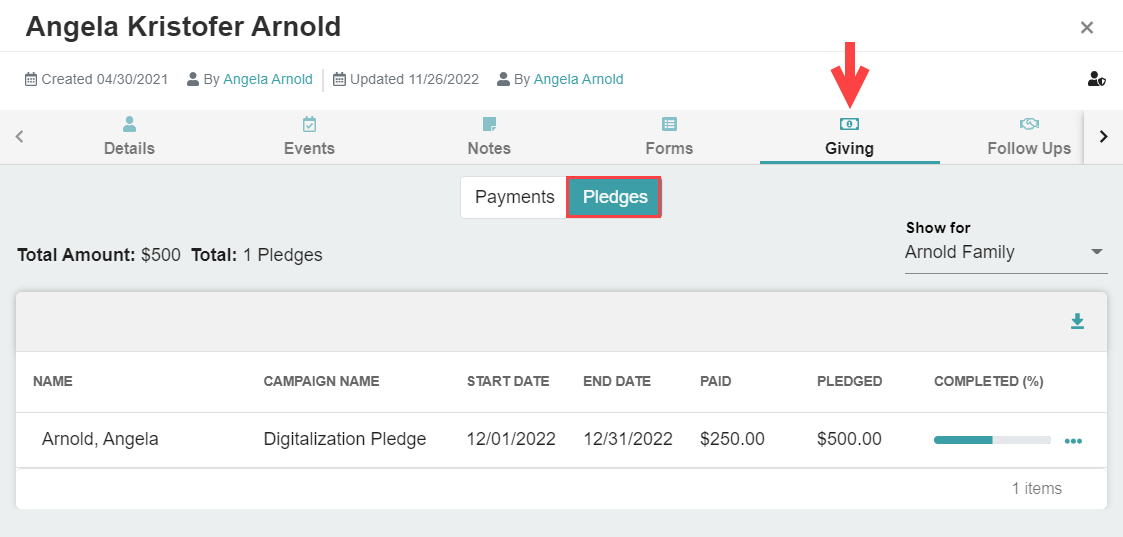1123x537 pixels.
Task: Click the Angela Kristofer Arnold title
Action: tap(183, 27)
